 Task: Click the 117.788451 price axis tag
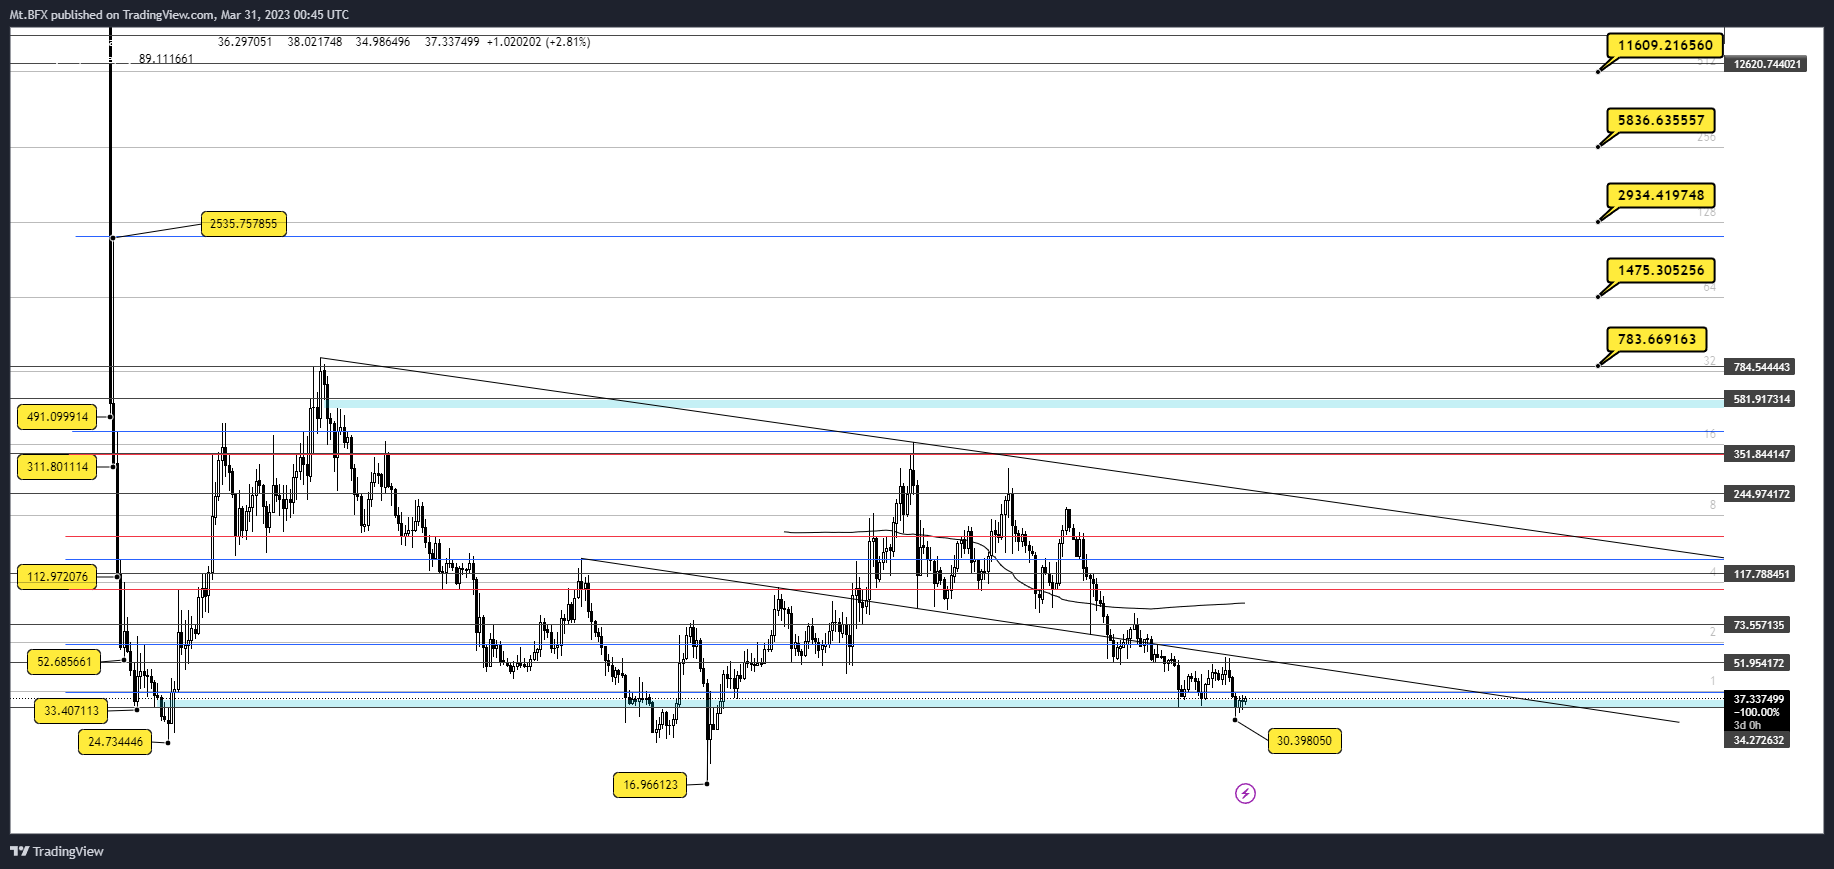(1760, 574)
